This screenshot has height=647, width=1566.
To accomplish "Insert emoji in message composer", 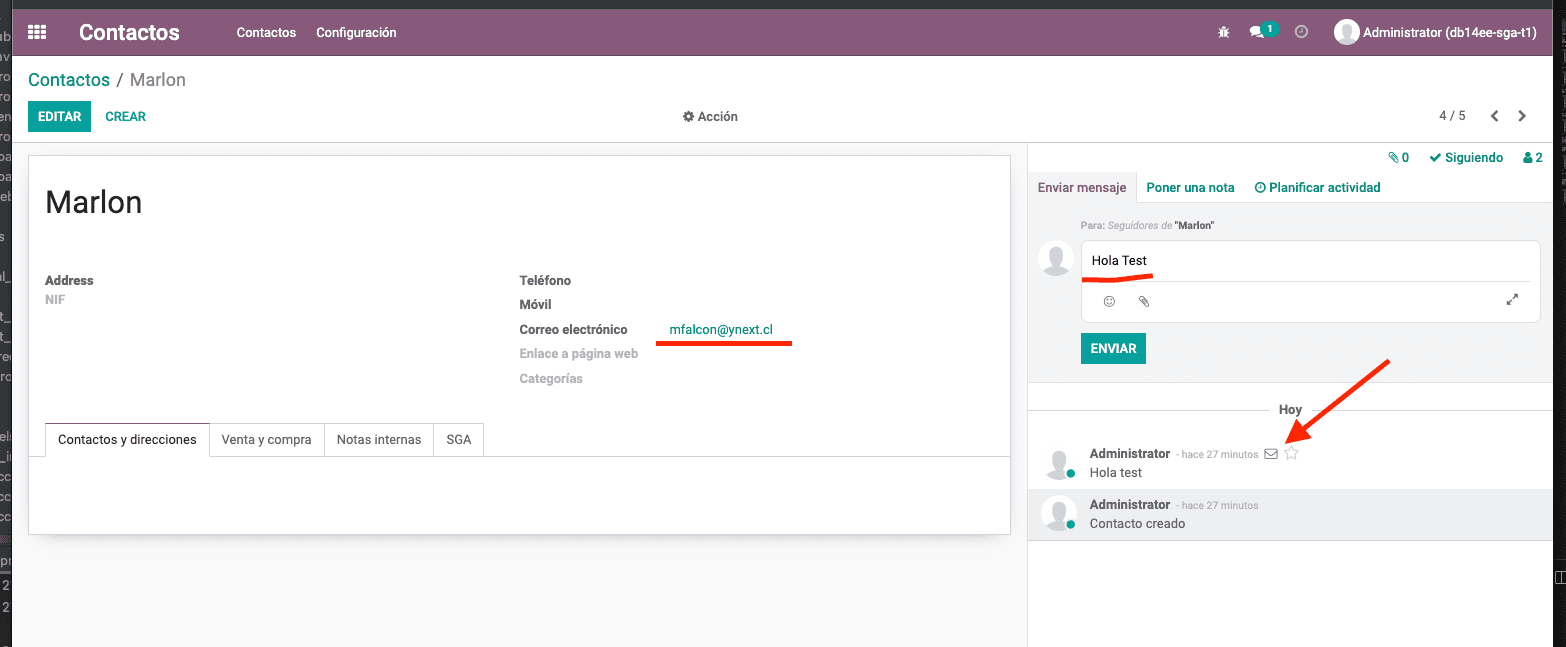I will point(1109,301).
